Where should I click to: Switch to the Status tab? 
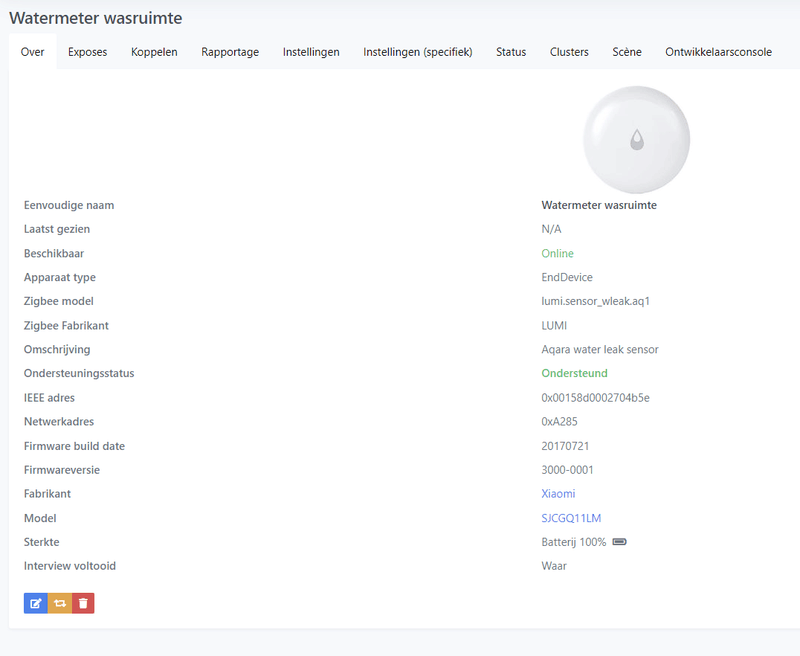[x=511, y=52]
